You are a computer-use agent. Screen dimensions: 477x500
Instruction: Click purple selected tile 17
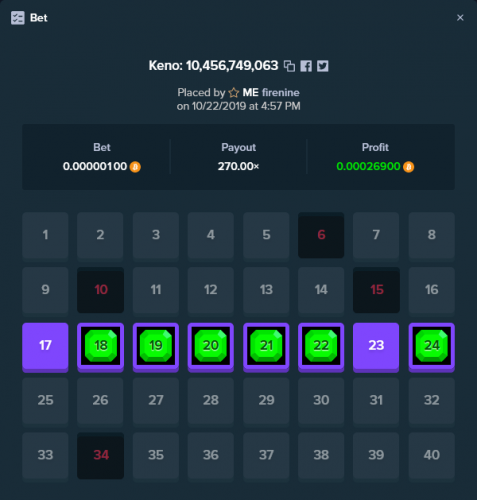point(45,347)
